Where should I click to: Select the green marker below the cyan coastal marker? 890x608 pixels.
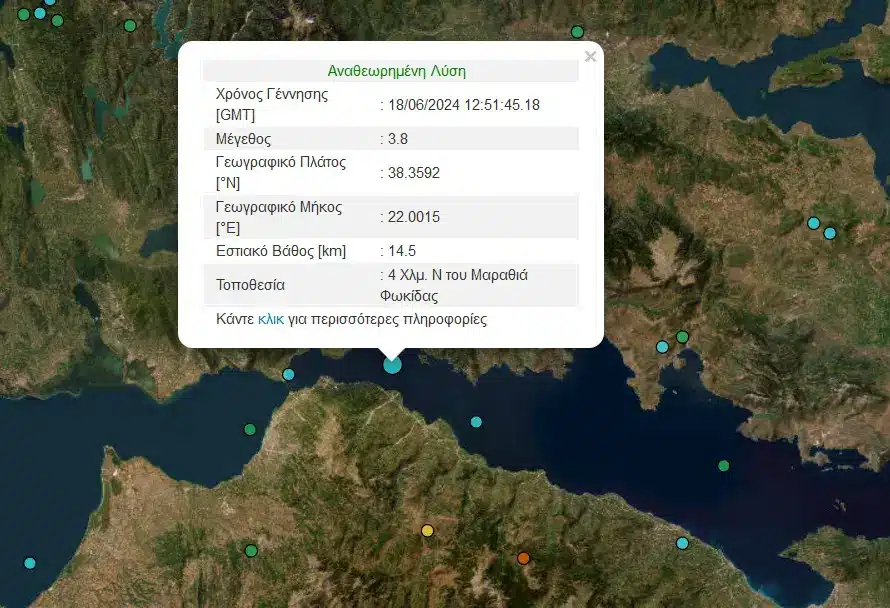pyautogui.click(x=250, y=430)
